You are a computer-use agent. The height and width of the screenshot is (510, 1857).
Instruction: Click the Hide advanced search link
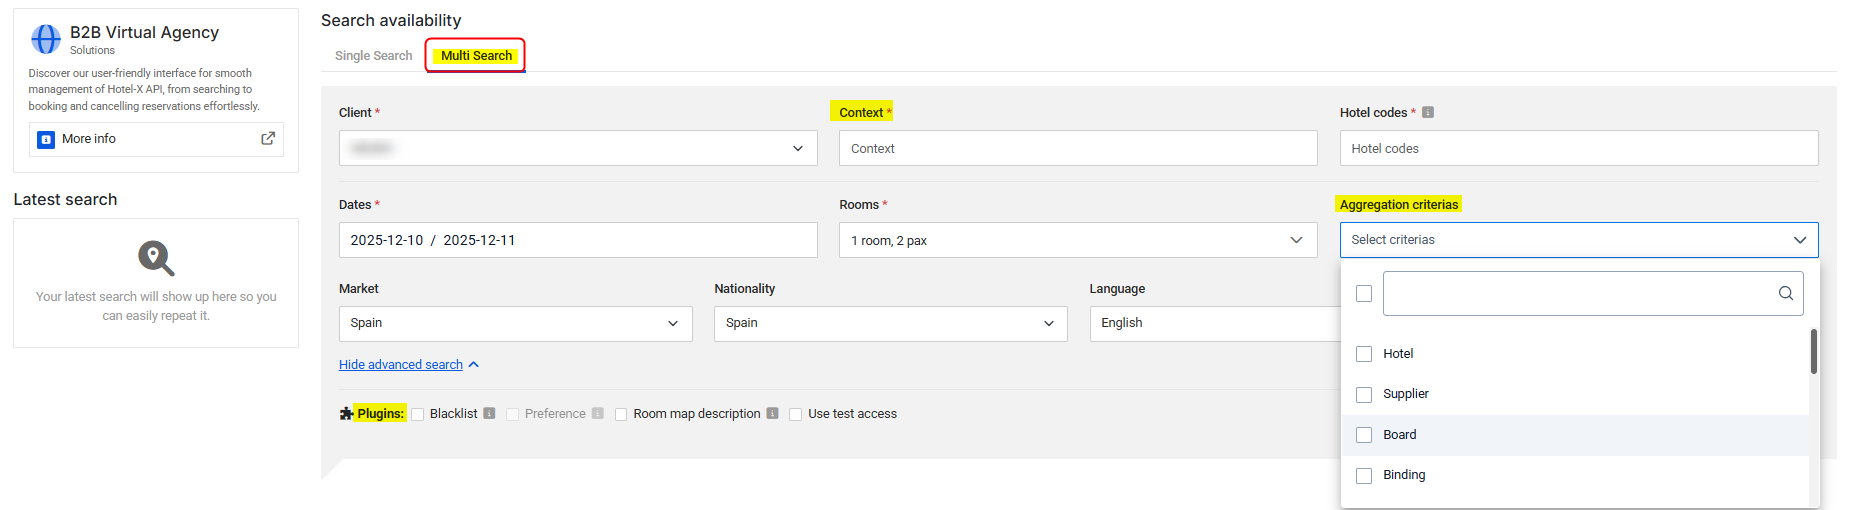401,365
